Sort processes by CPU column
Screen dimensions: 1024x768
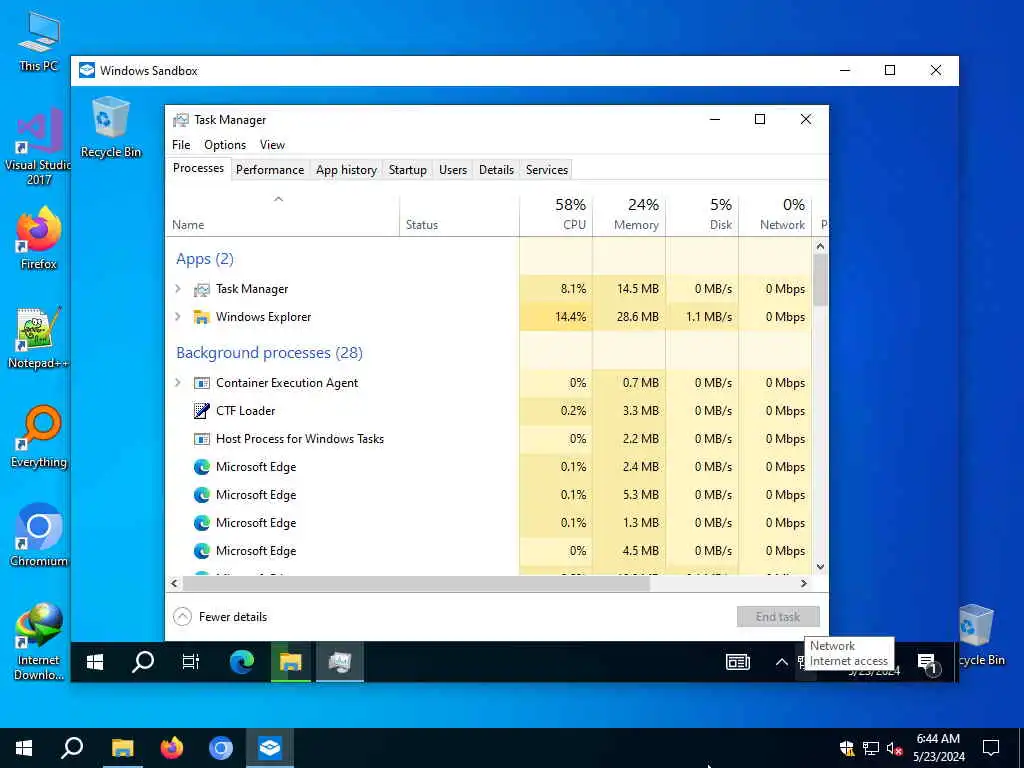pos(556,214)
